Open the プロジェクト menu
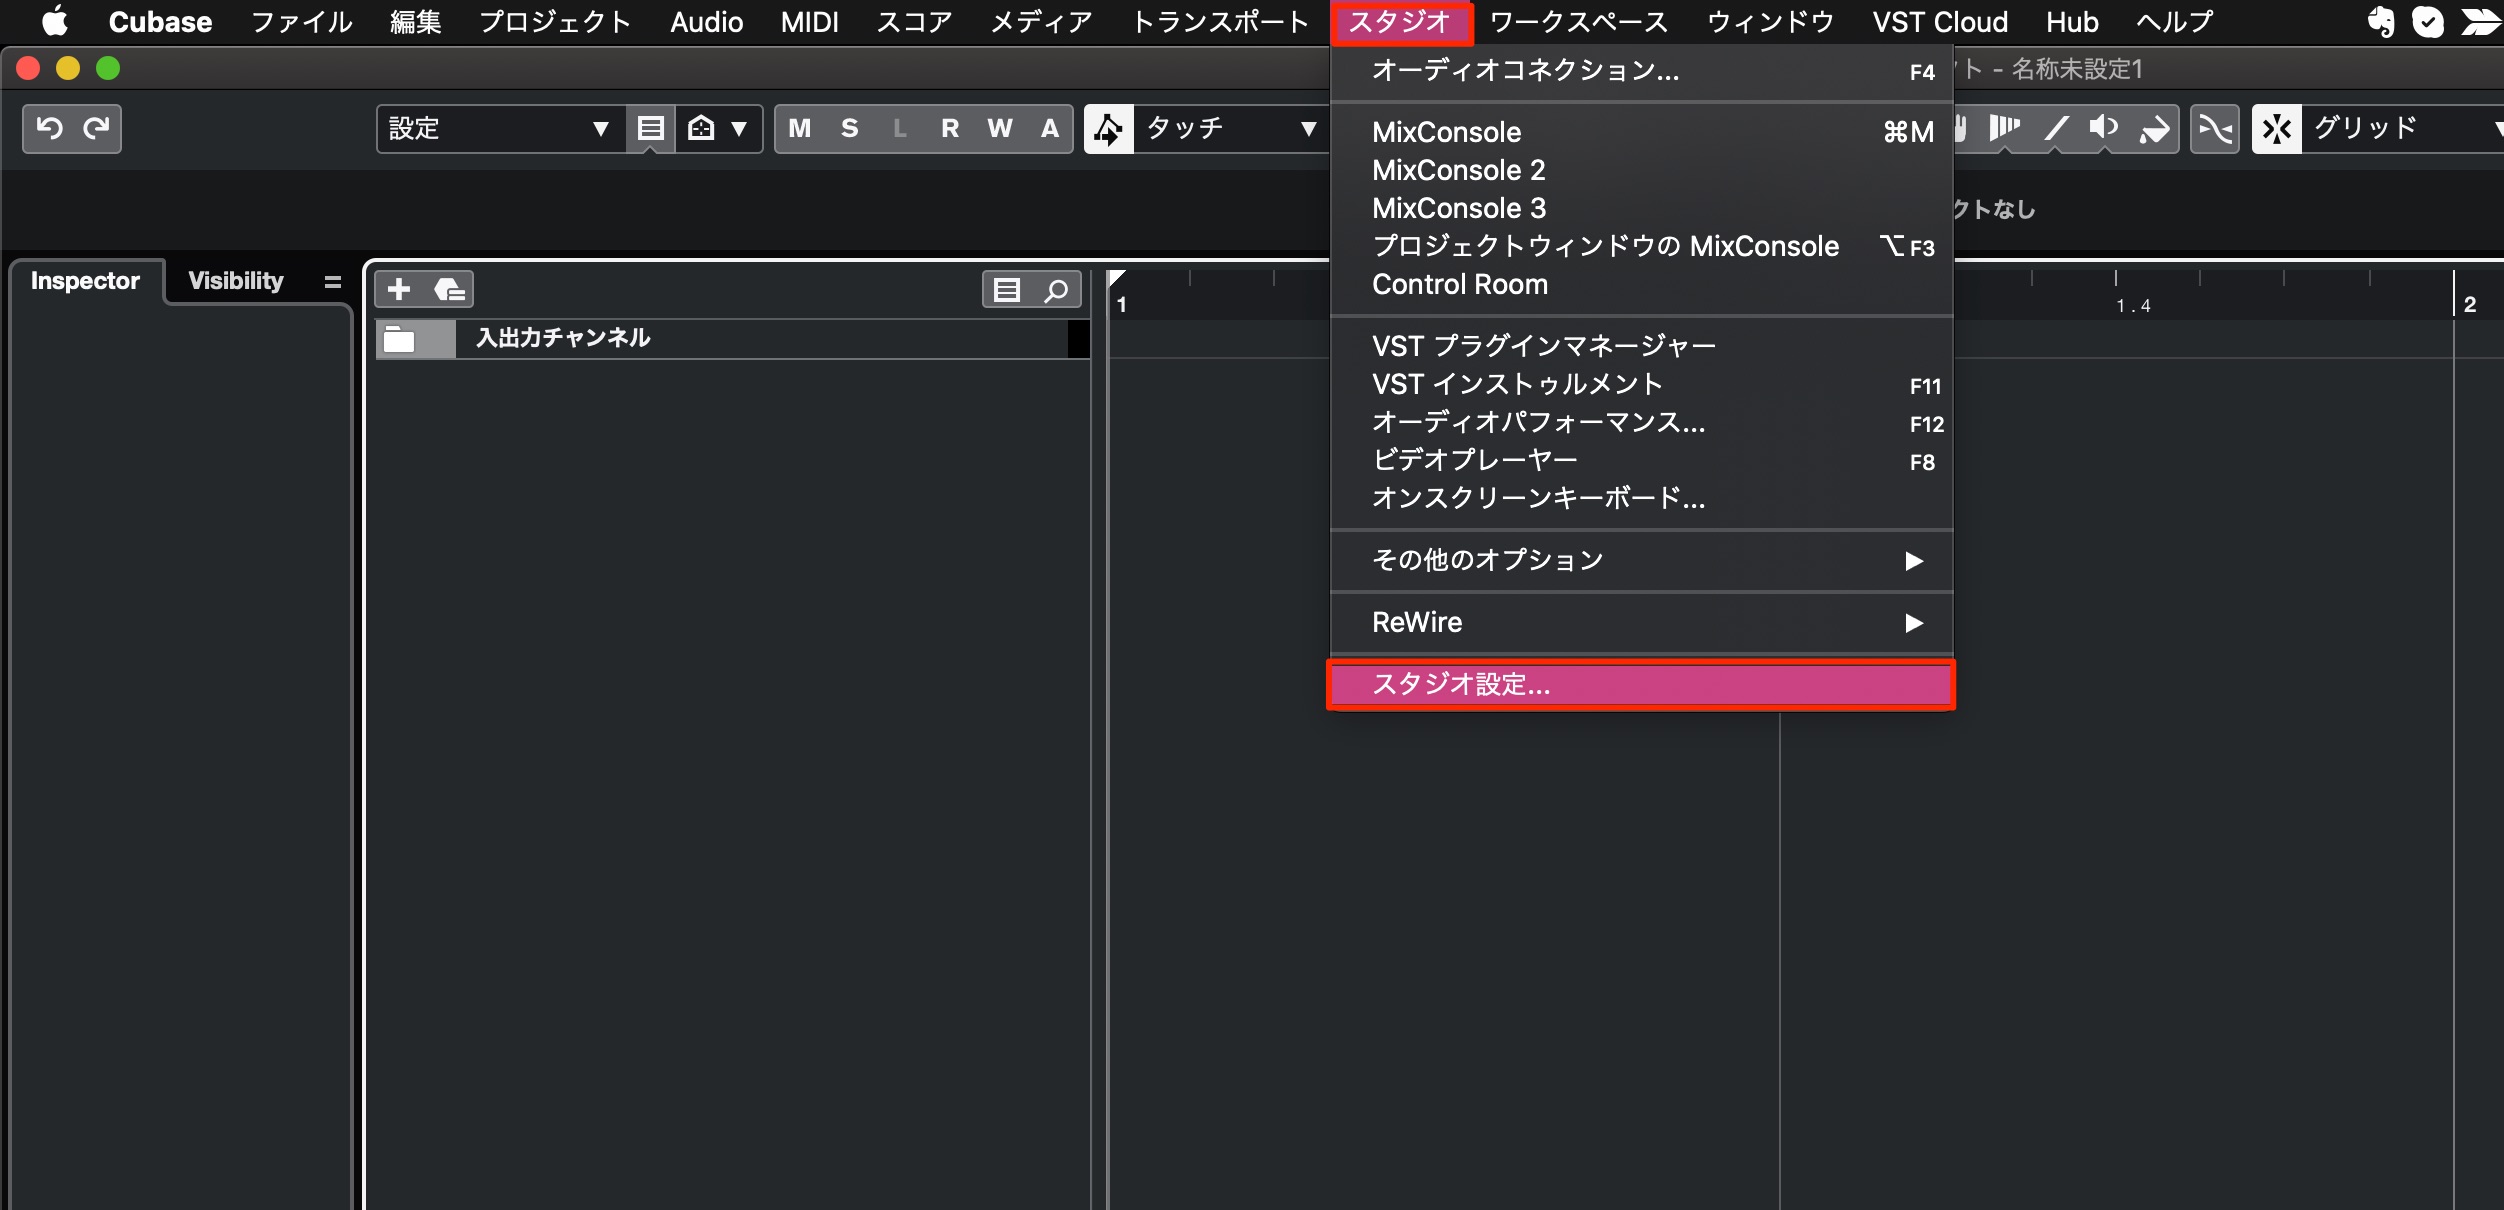Viewport: 2504px width, 1210px height. pyautogui.click(x=555, y=22)
